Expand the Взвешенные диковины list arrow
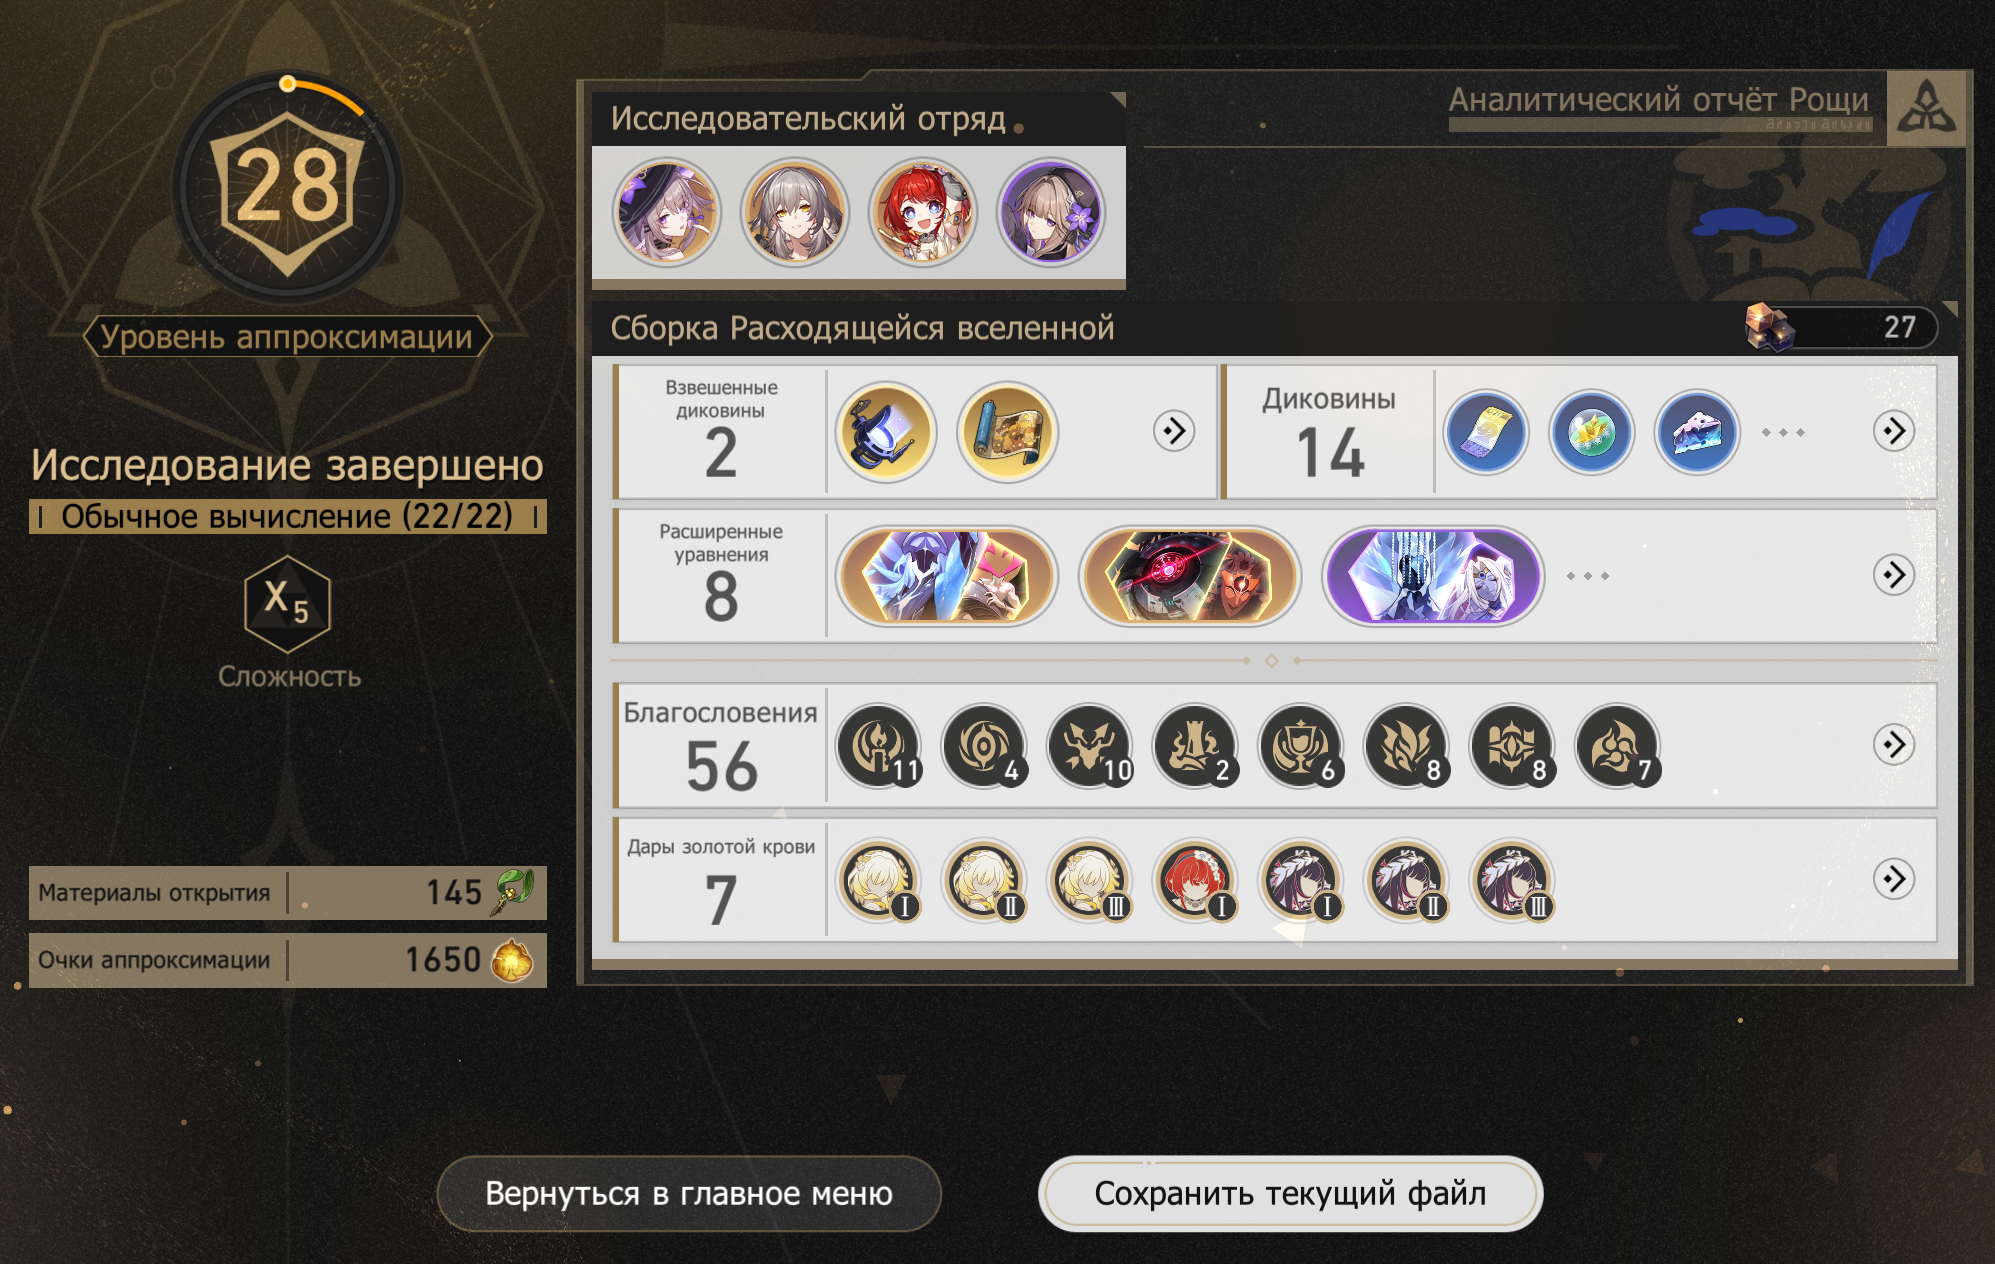Screen dimensions: 1995x1264 coord(1174,431)
